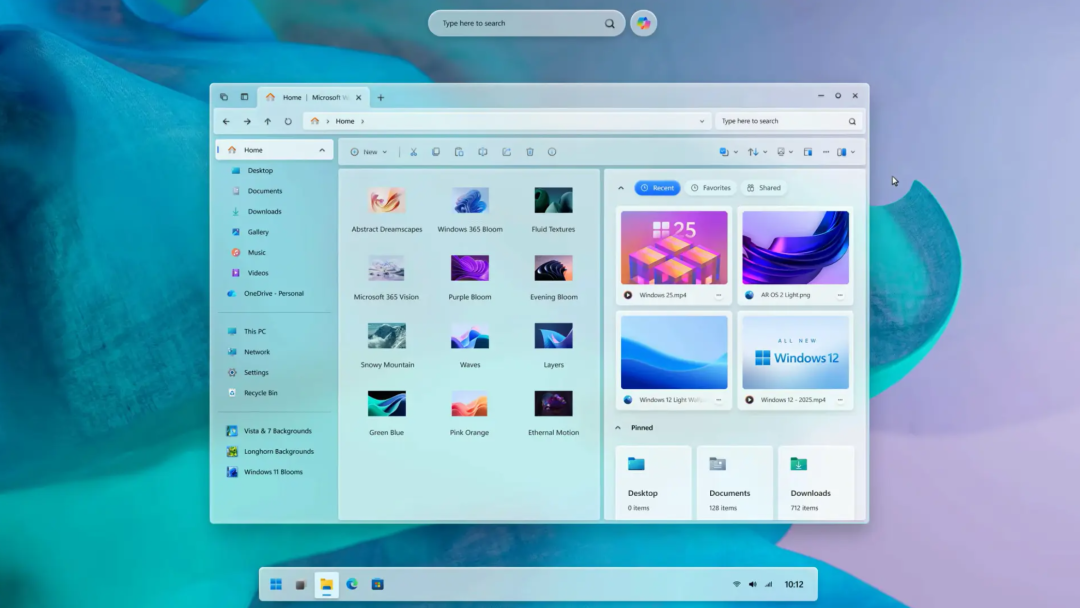Click the Copilot icon beside desktop search
This screenshot has width=1080, height=608.
pyautogui.click(x=643, y=23)
